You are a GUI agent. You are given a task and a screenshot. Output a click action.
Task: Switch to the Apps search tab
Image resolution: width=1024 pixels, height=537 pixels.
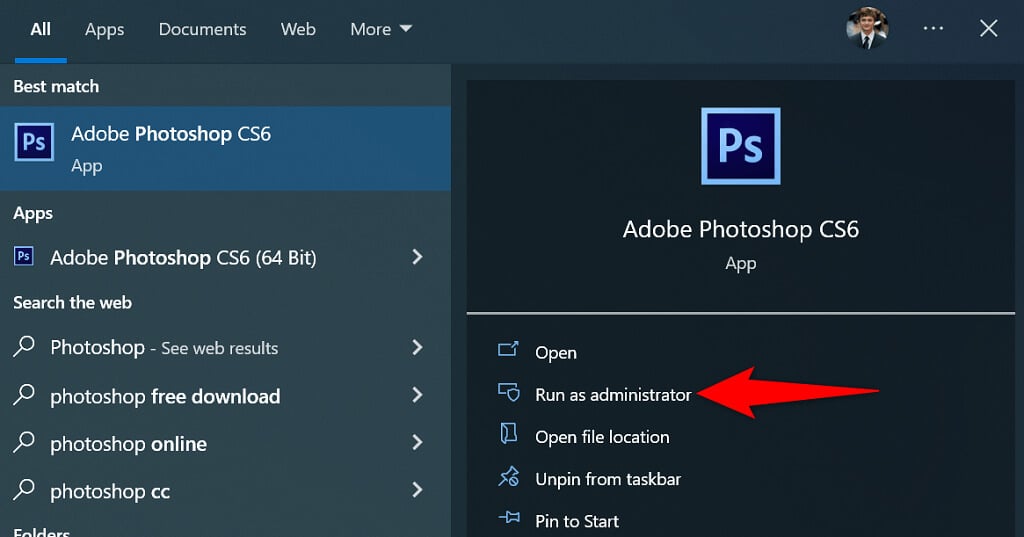click(x=104, y=29)
